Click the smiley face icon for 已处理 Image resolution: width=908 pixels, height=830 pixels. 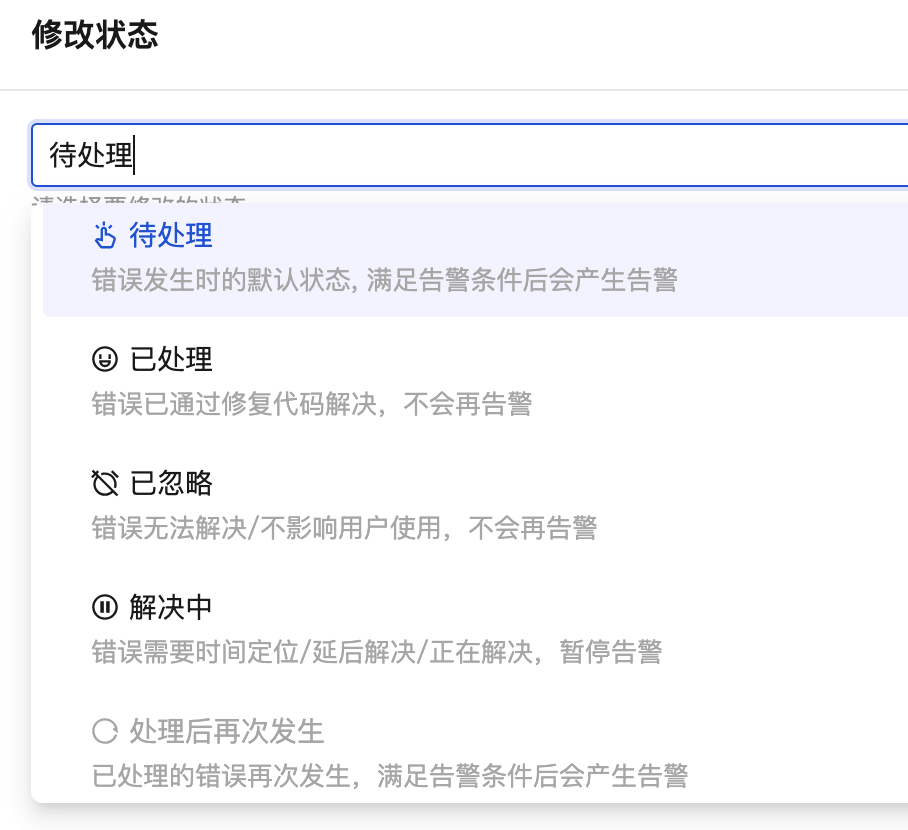click(105, 359)
